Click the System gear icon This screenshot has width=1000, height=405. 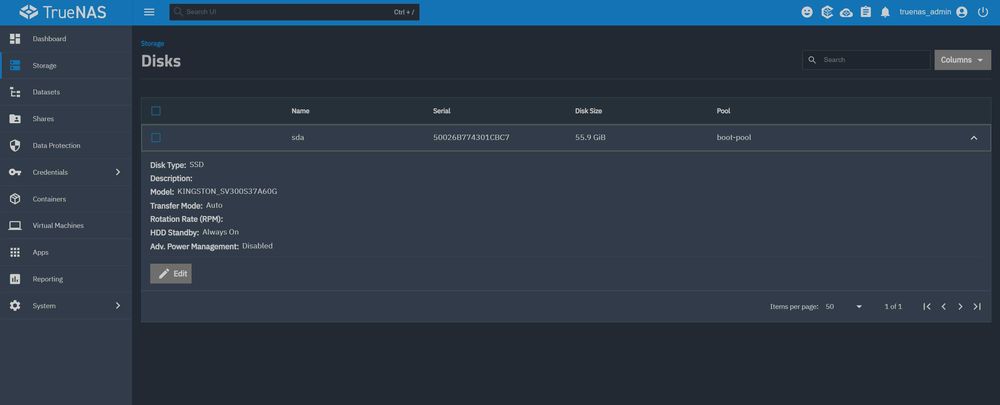tap(15, 306)
